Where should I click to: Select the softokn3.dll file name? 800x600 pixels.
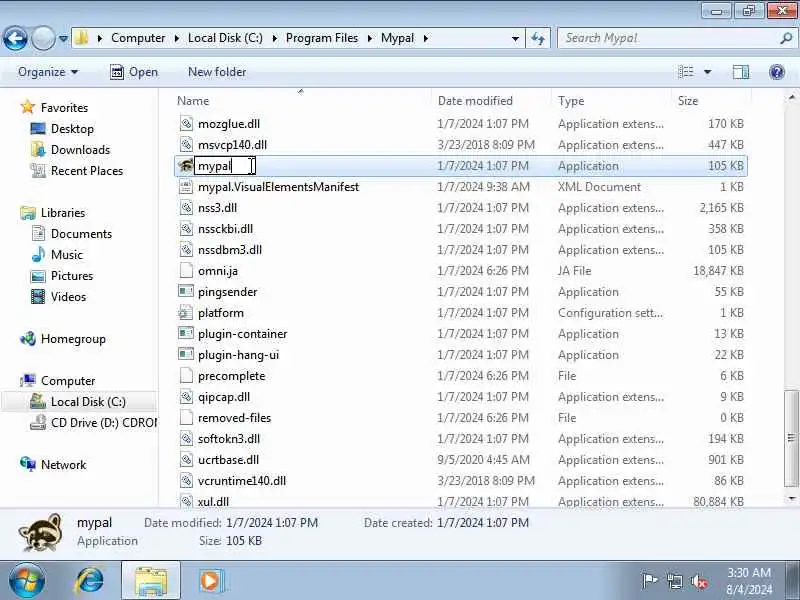coord(229,439)
